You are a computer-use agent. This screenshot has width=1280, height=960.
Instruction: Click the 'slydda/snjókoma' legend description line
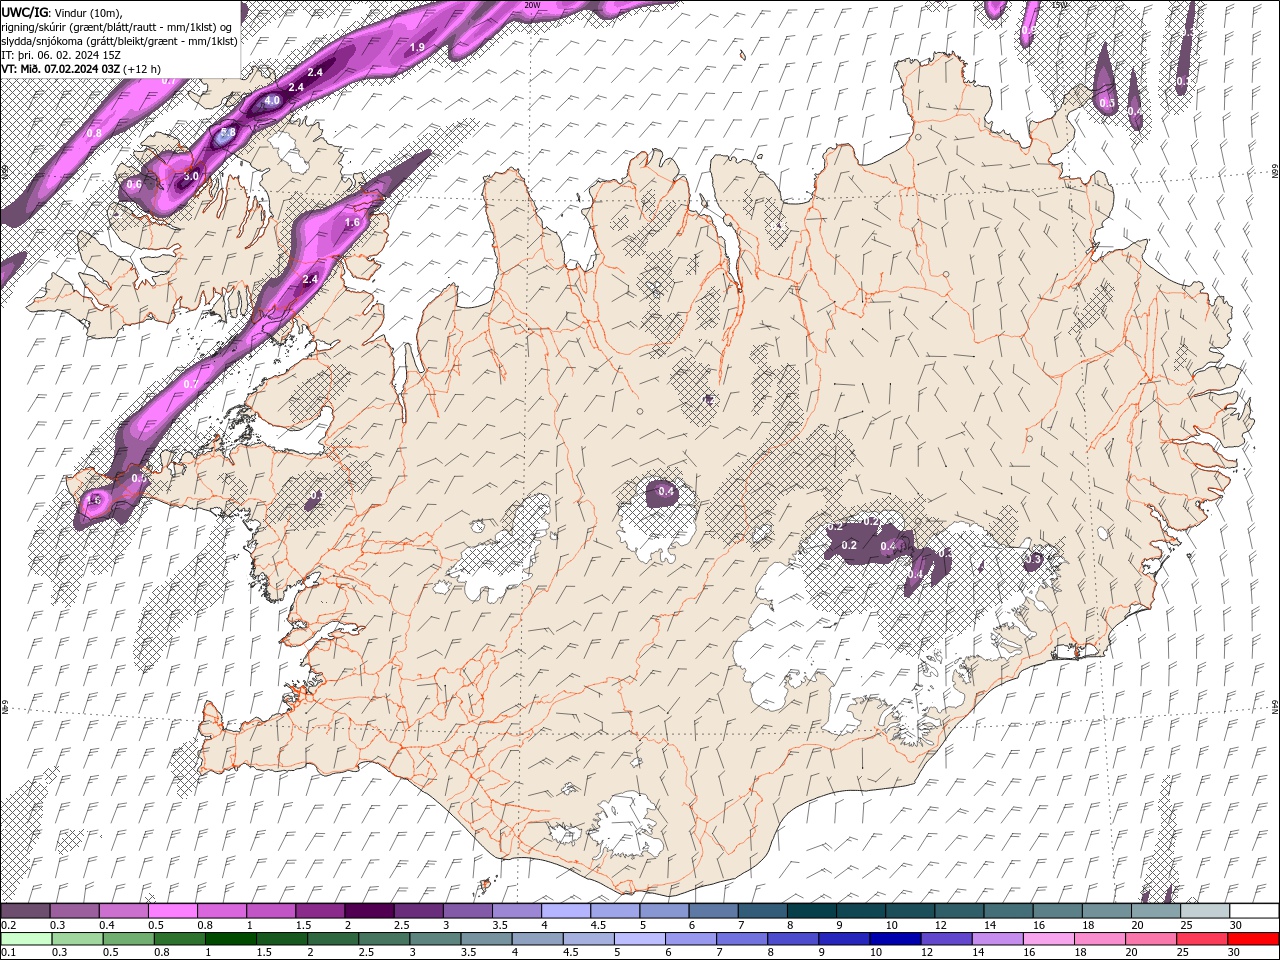point(119,41)
